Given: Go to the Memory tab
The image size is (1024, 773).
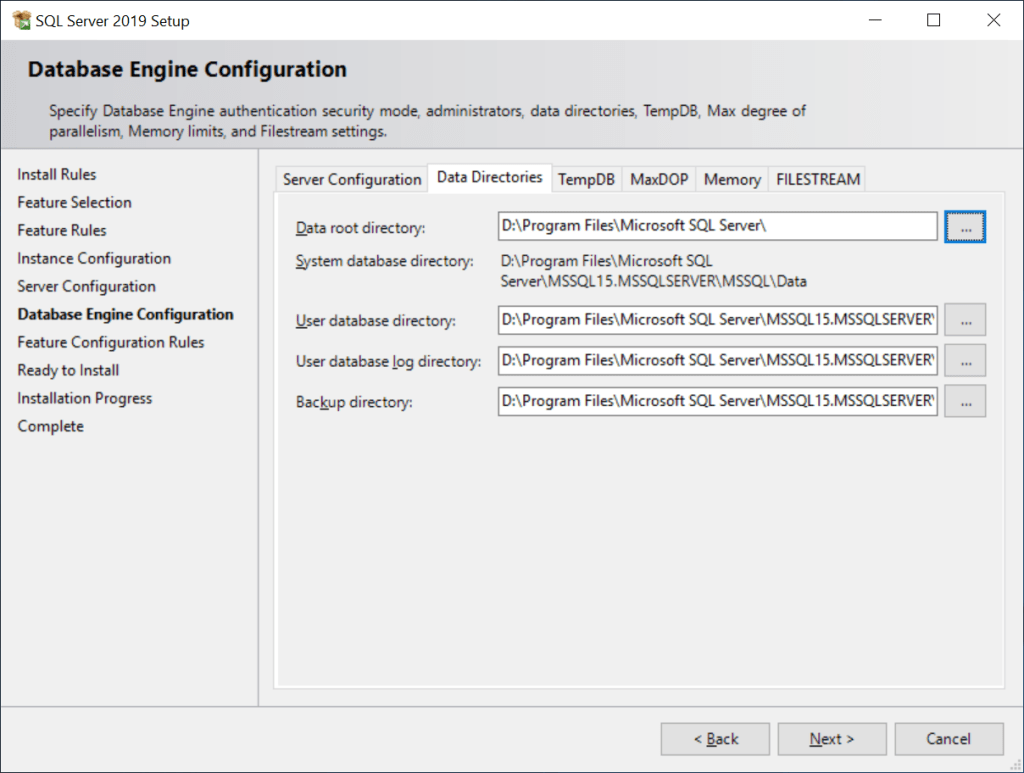Looking at the screenshot, I should (732, 179).
